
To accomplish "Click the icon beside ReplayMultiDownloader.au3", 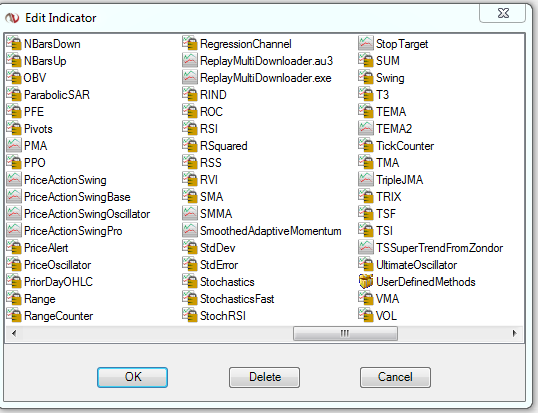I will pyautogui.click(x=190, y=61).
